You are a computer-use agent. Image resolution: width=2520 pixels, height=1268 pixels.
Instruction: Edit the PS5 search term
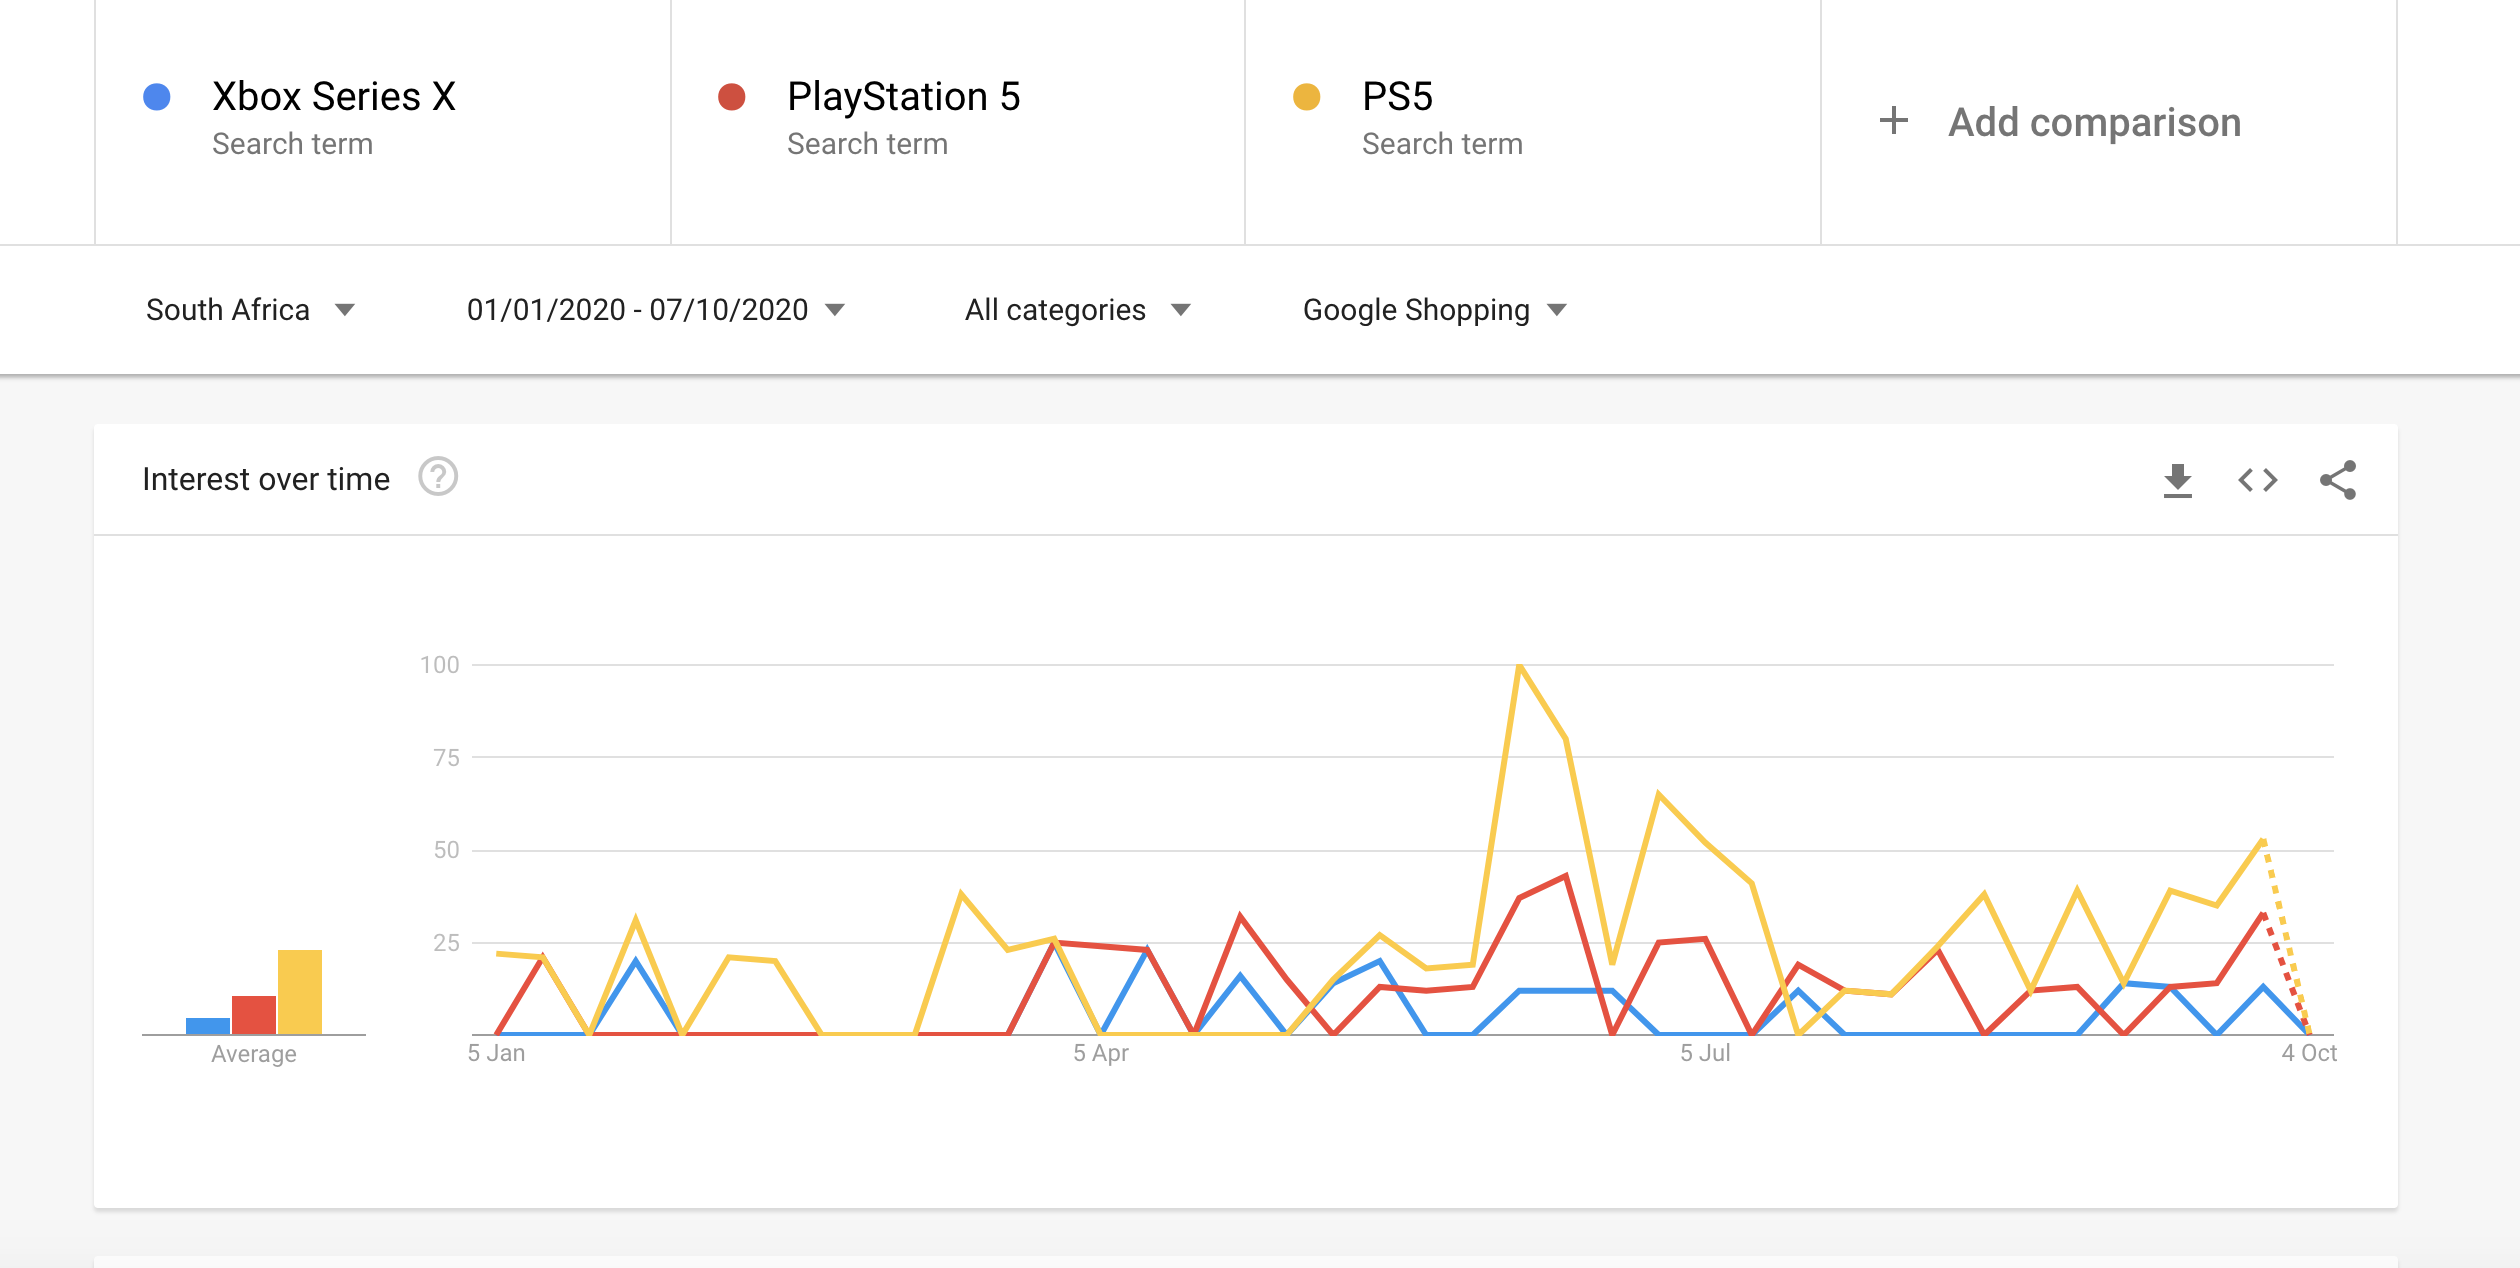(x=1397, y=97)
